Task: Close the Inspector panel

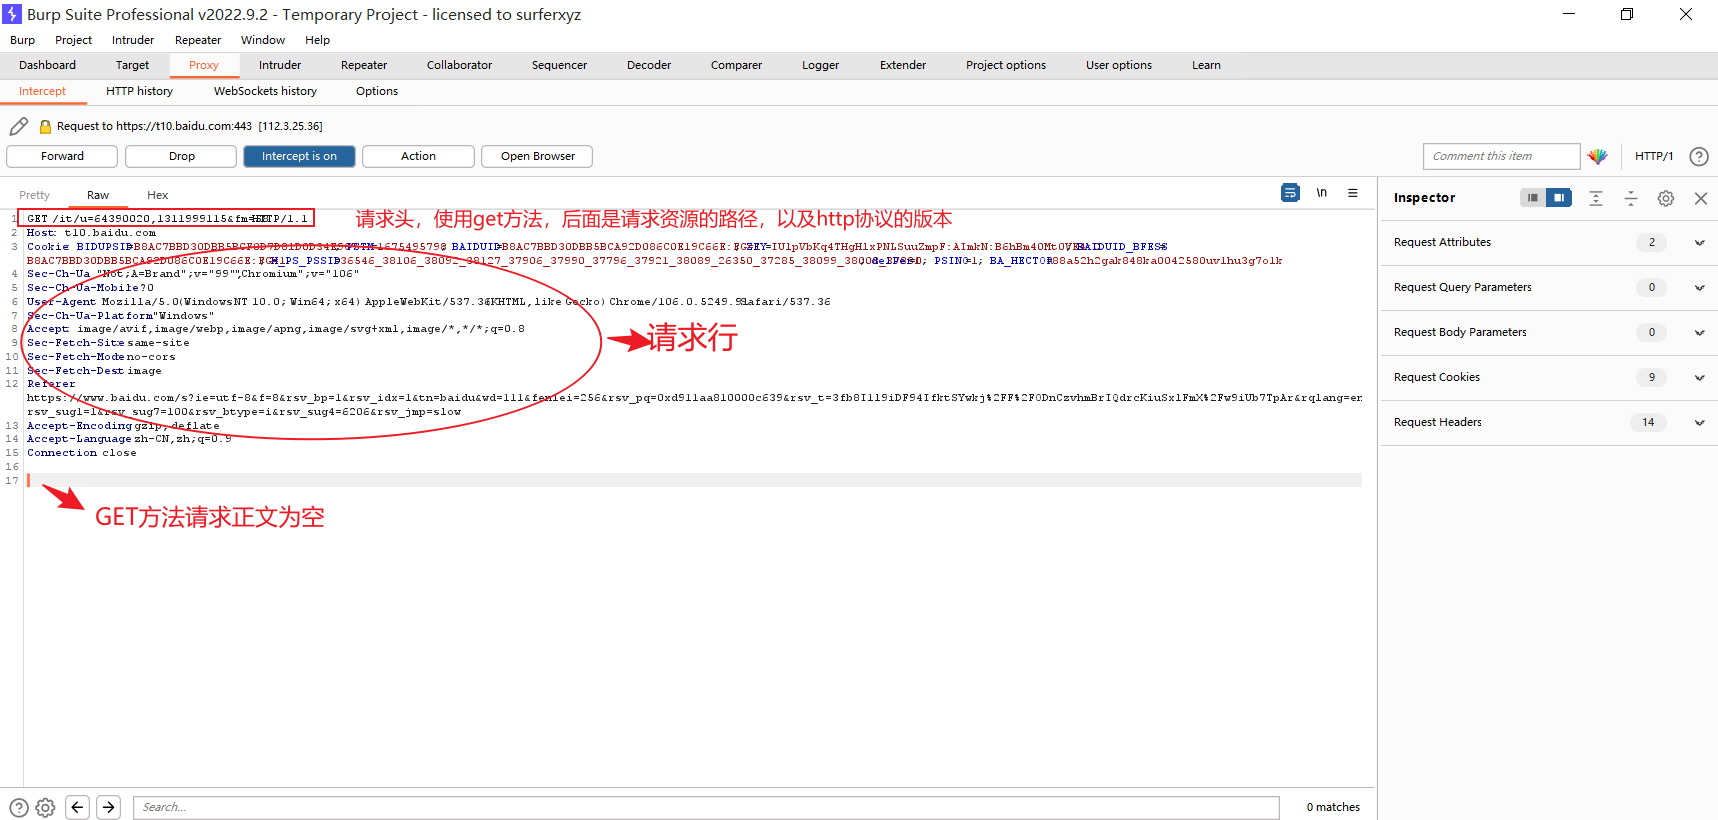Action: [x=1700, y=198]
